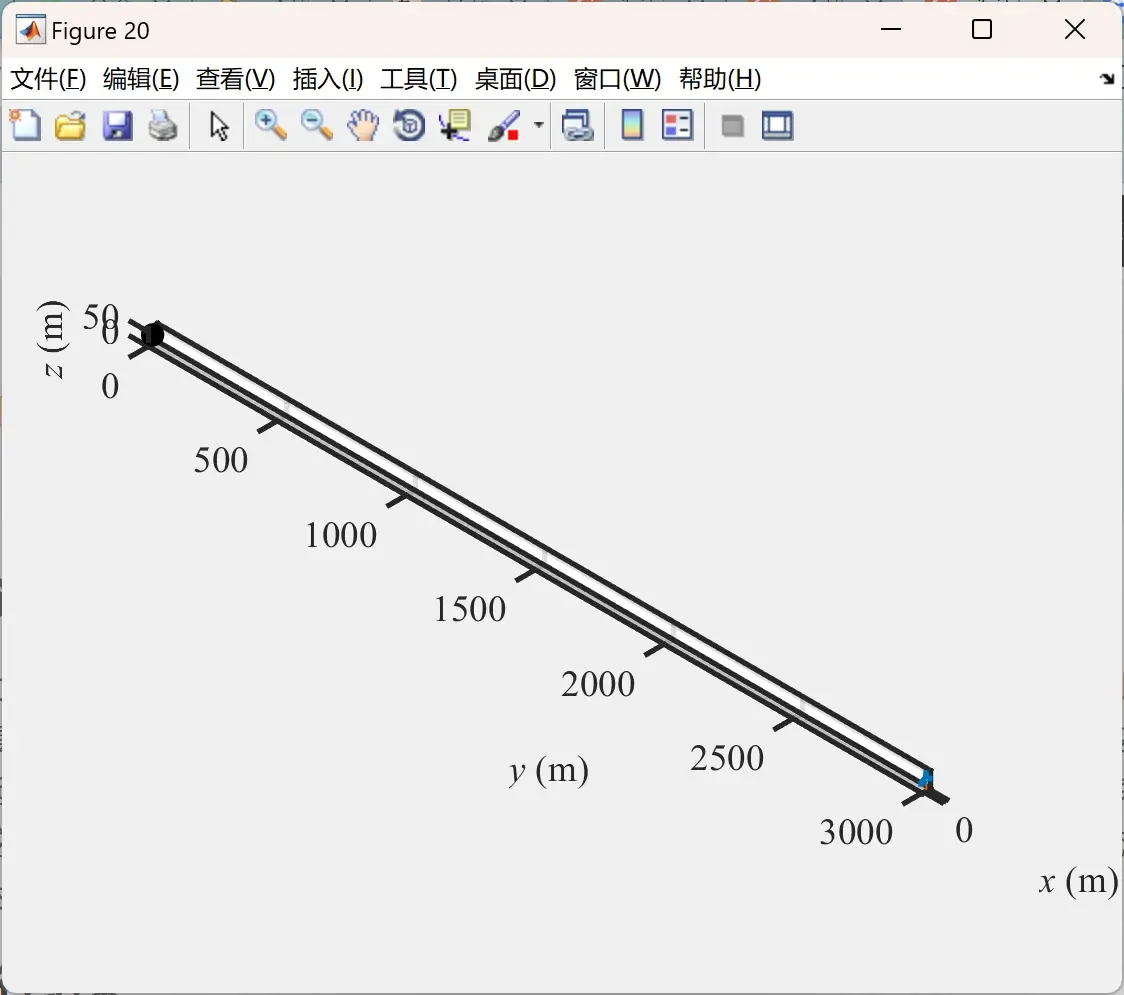Activate the Zoom Out magnifier tool
Screen dimensions: 1124x995
pyautogui.click(x=317, y=125)
